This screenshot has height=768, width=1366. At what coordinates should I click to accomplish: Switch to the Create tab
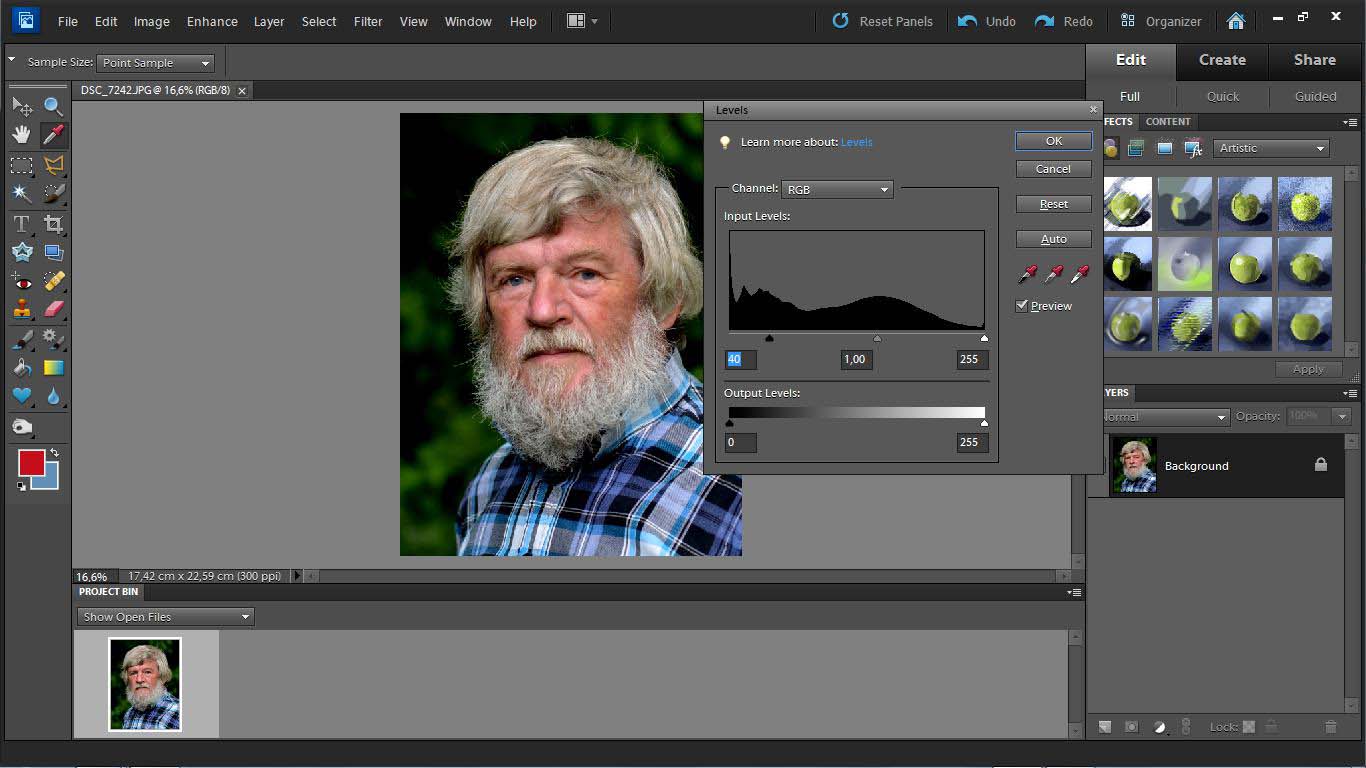coord(1222,60)
